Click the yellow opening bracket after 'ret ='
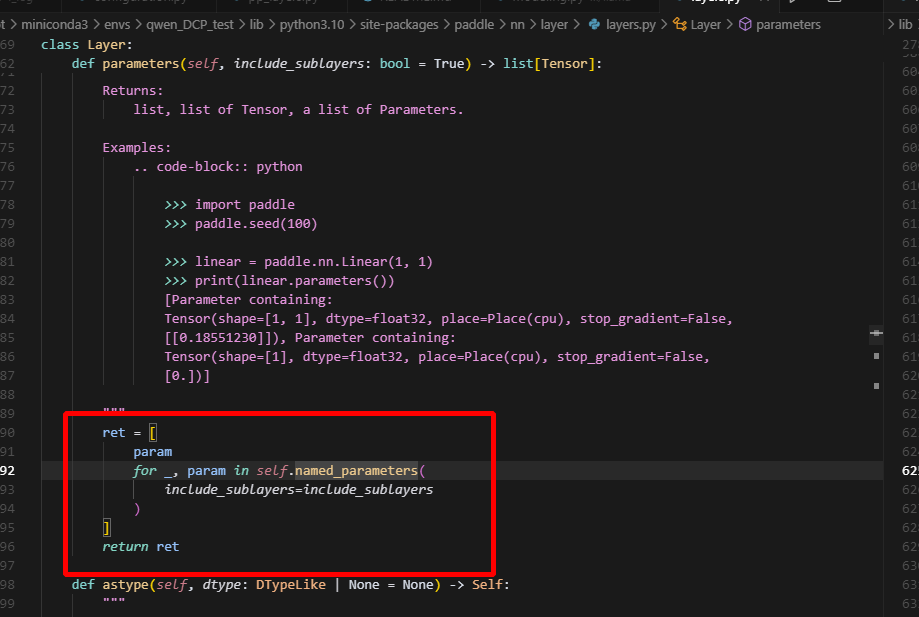This screenshot has height=617, width=919. point(153,433)
